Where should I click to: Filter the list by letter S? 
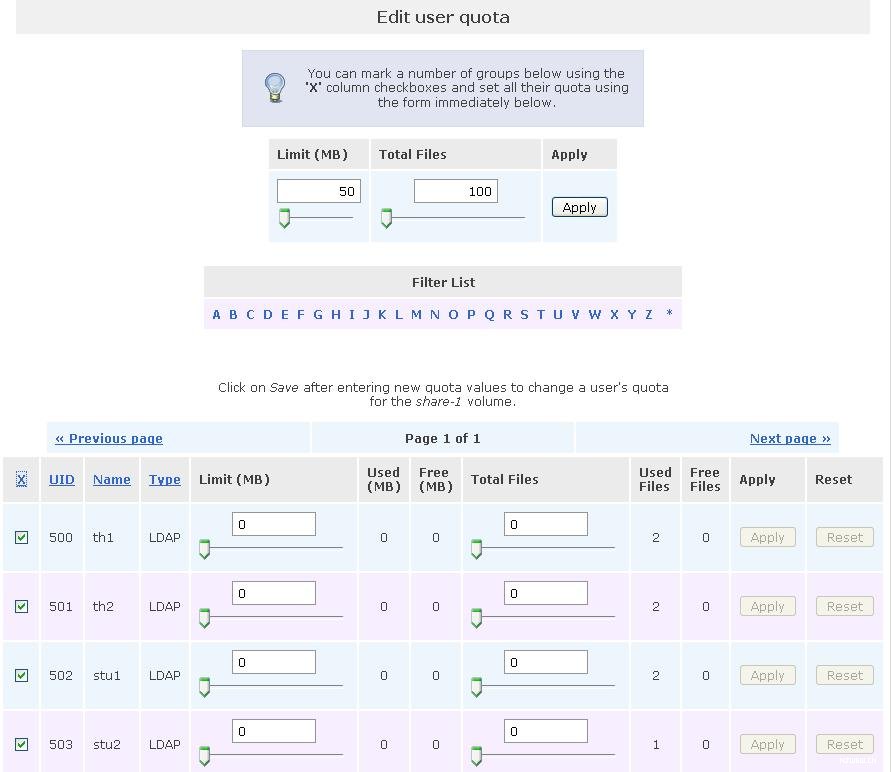click(524, 314)
